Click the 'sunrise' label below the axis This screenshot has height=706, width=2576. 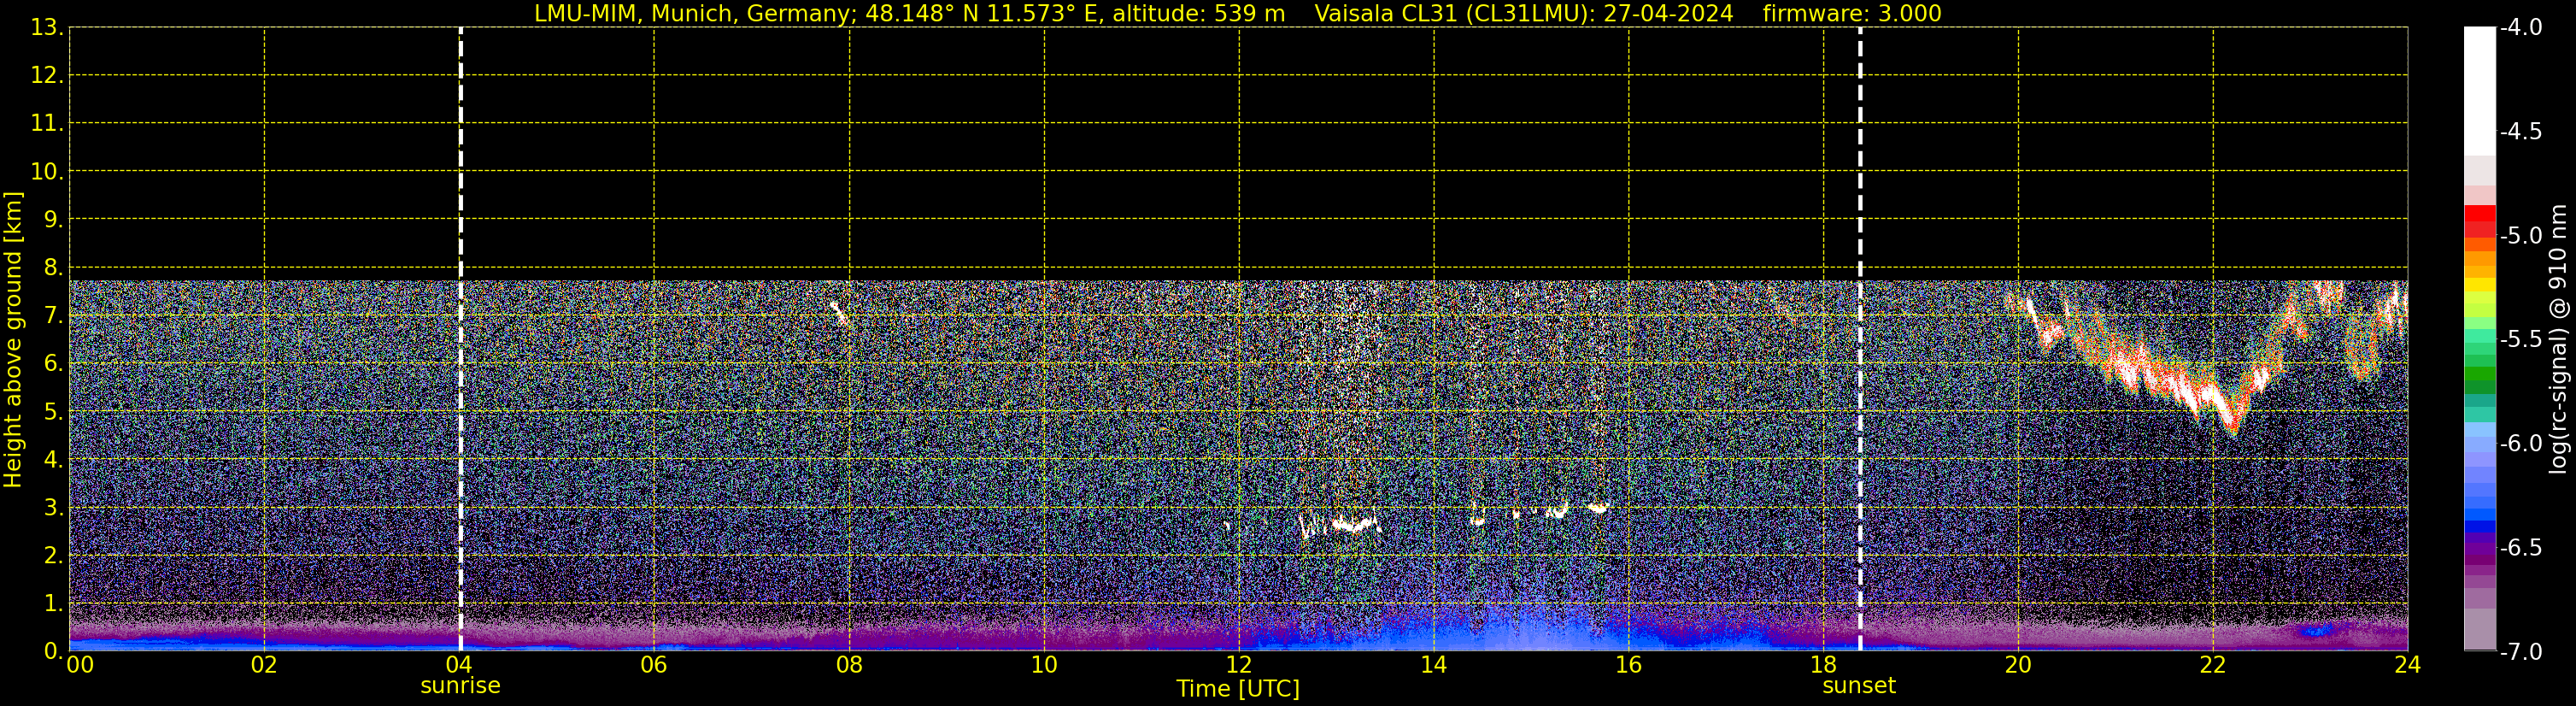[460, 686]
